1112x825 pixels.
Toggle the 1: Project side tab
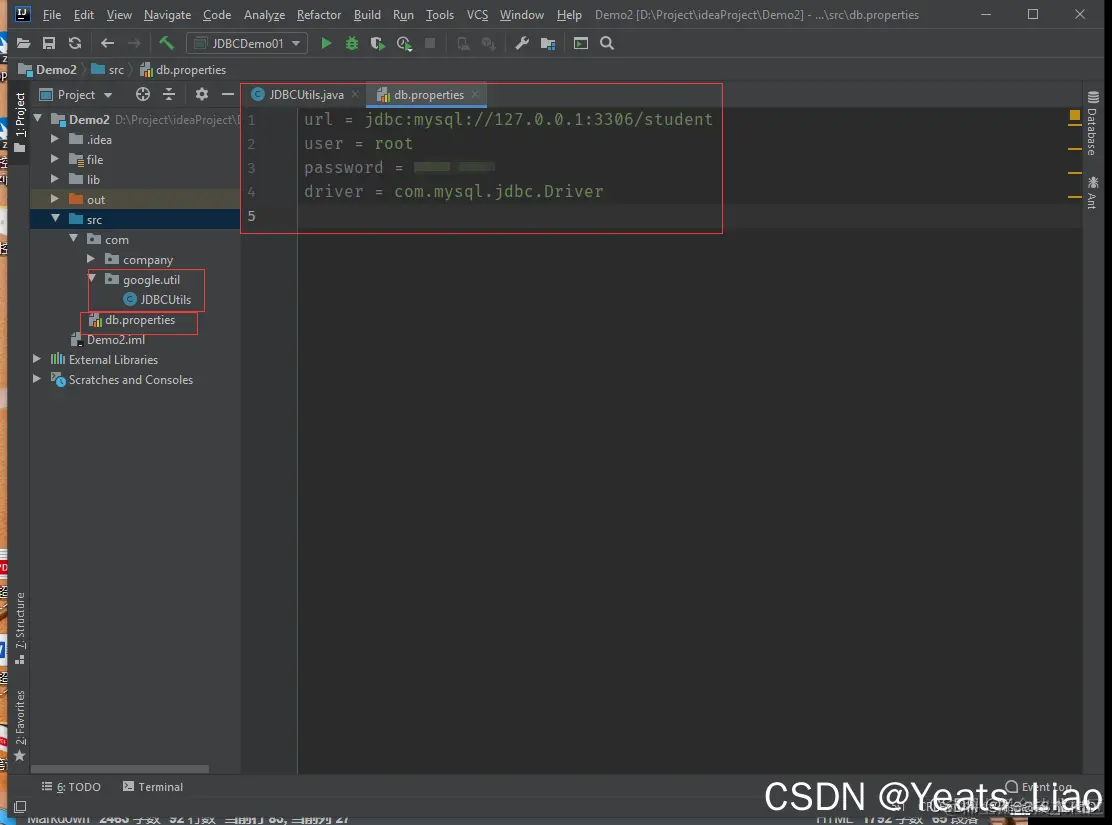click(x=20, y=121)
